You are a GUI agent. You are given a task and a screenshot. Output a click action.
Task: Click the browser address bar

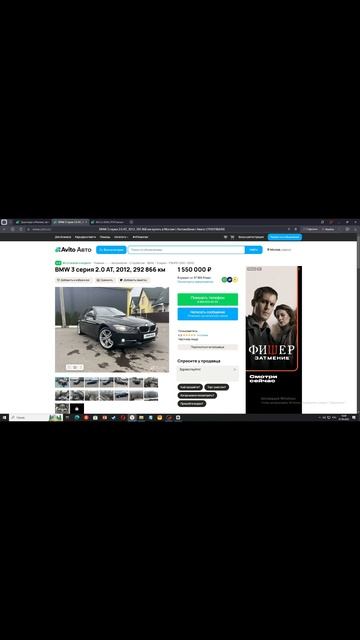coord(161,229)
